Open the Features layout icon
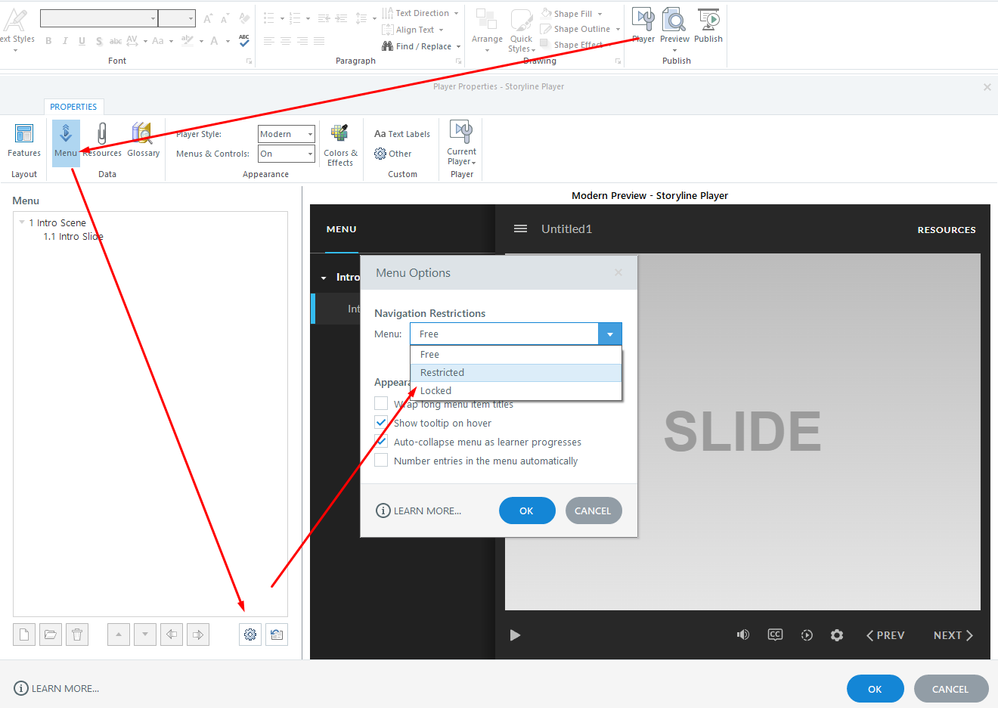Viewport: 998px width, 708px height. point(24,141)
